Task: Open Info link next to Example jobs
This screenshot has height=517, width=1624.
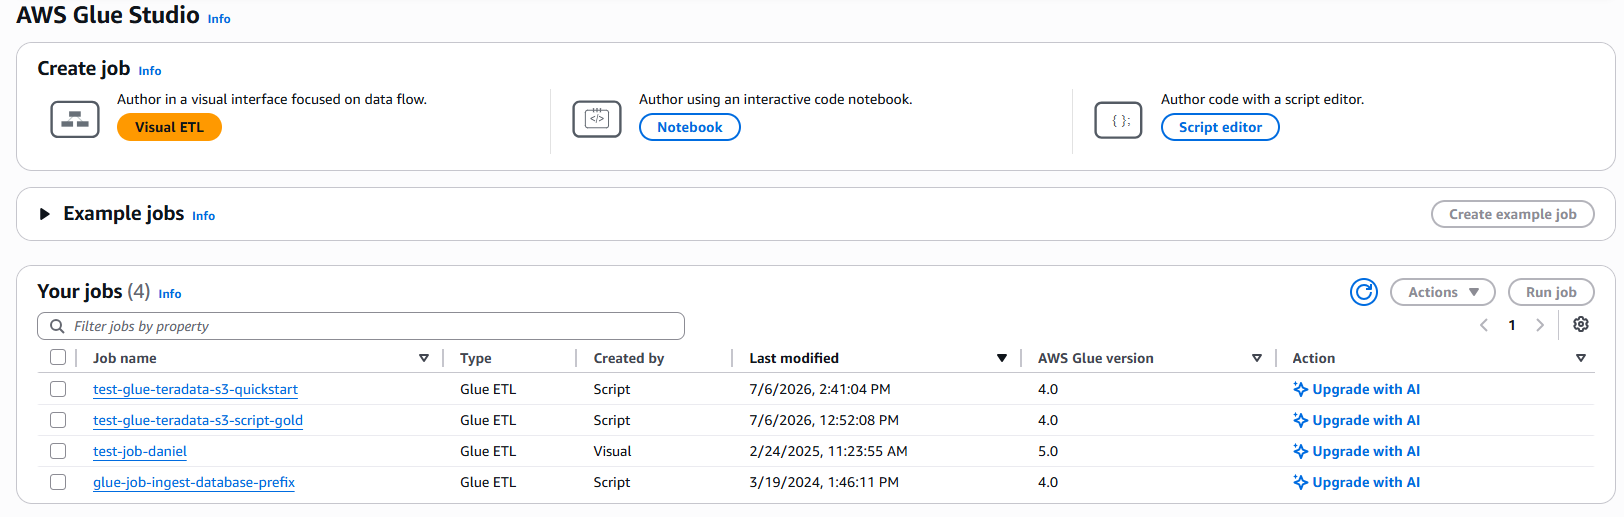Action: click(x=204, y=216)
